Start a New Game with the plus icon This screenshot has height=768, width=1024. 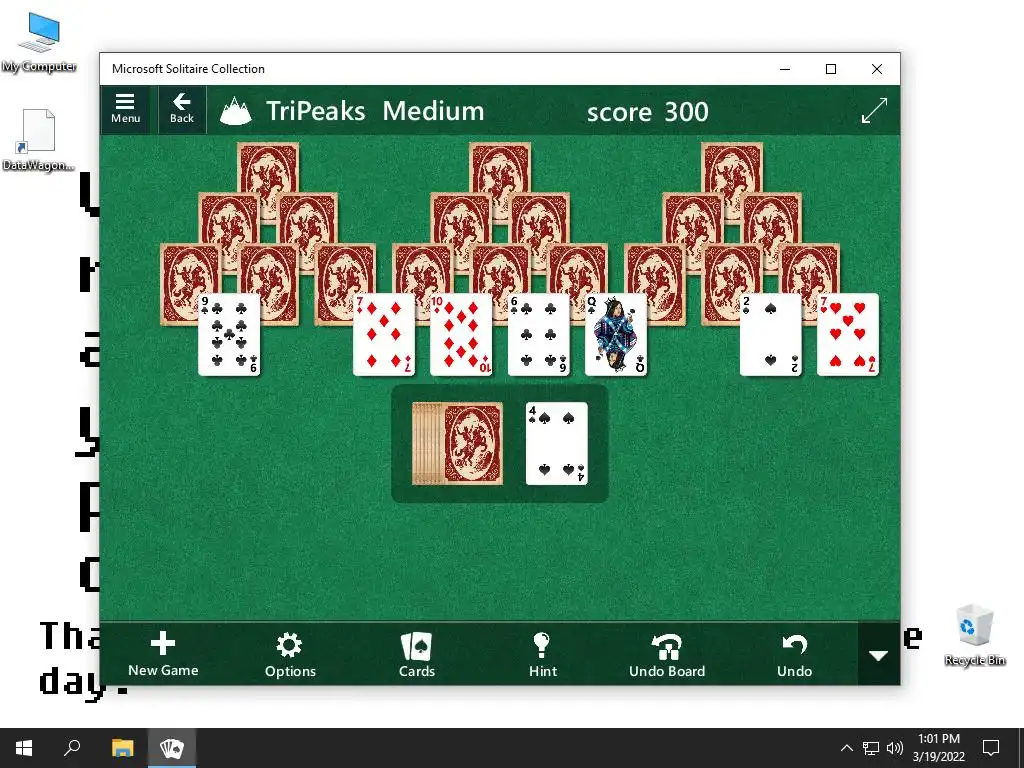(x=163, y=654)
